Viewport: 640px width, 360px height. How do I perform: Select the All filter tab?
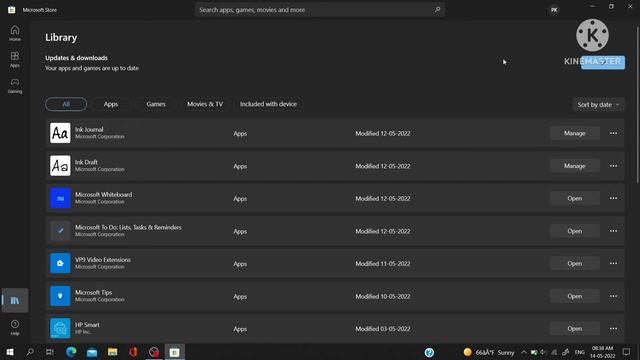66,104
